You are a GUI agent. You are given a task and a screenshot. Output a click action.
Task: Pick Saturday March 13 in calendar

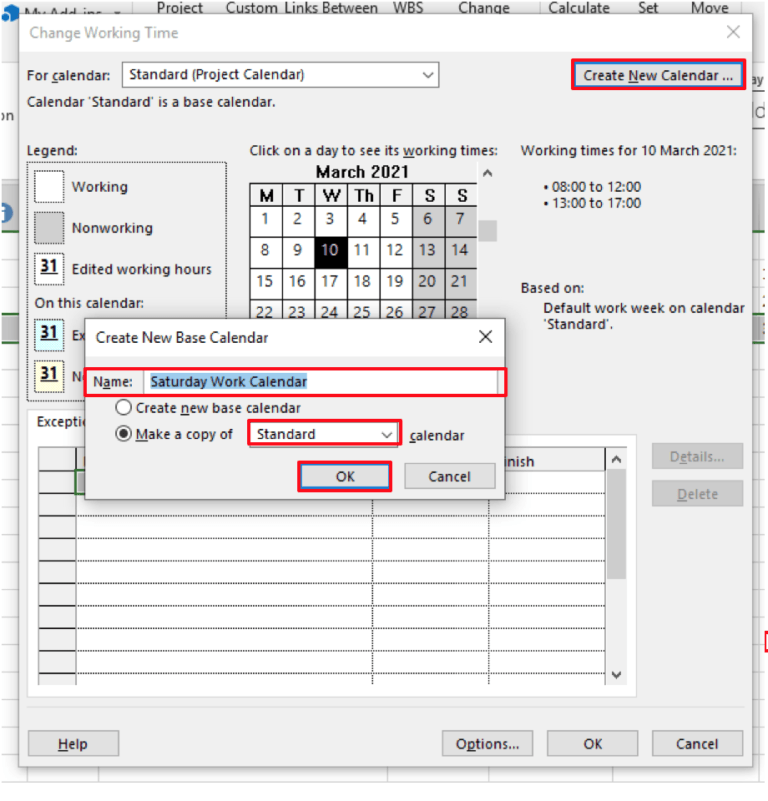click(x=427, y=250)
